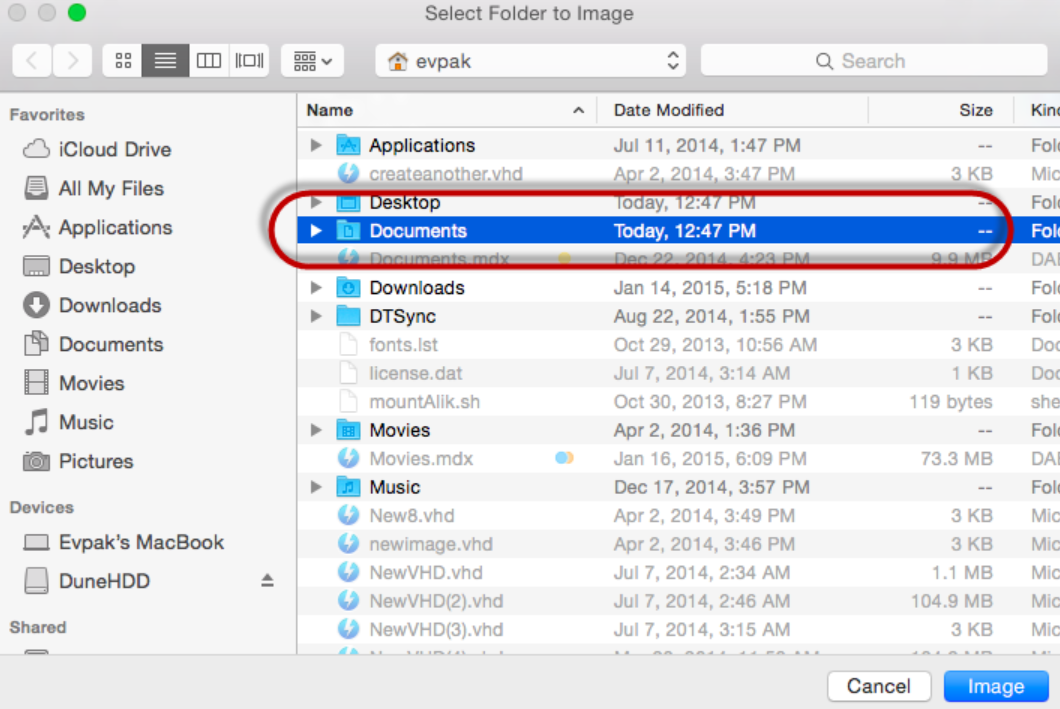Screen dimensions: 1060x709
Task: Switch to column view mode
Action: (208, 61)
